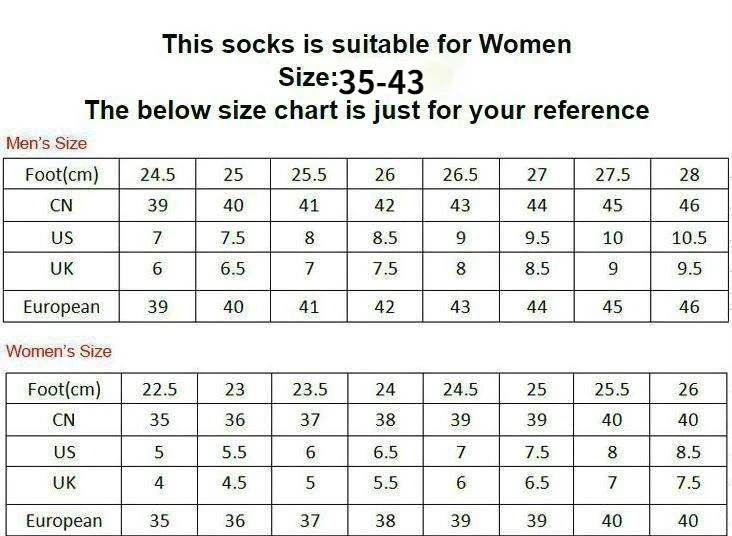Select US row label in Men's table
The width and height of the screenshot is (732, 536).
63,237
